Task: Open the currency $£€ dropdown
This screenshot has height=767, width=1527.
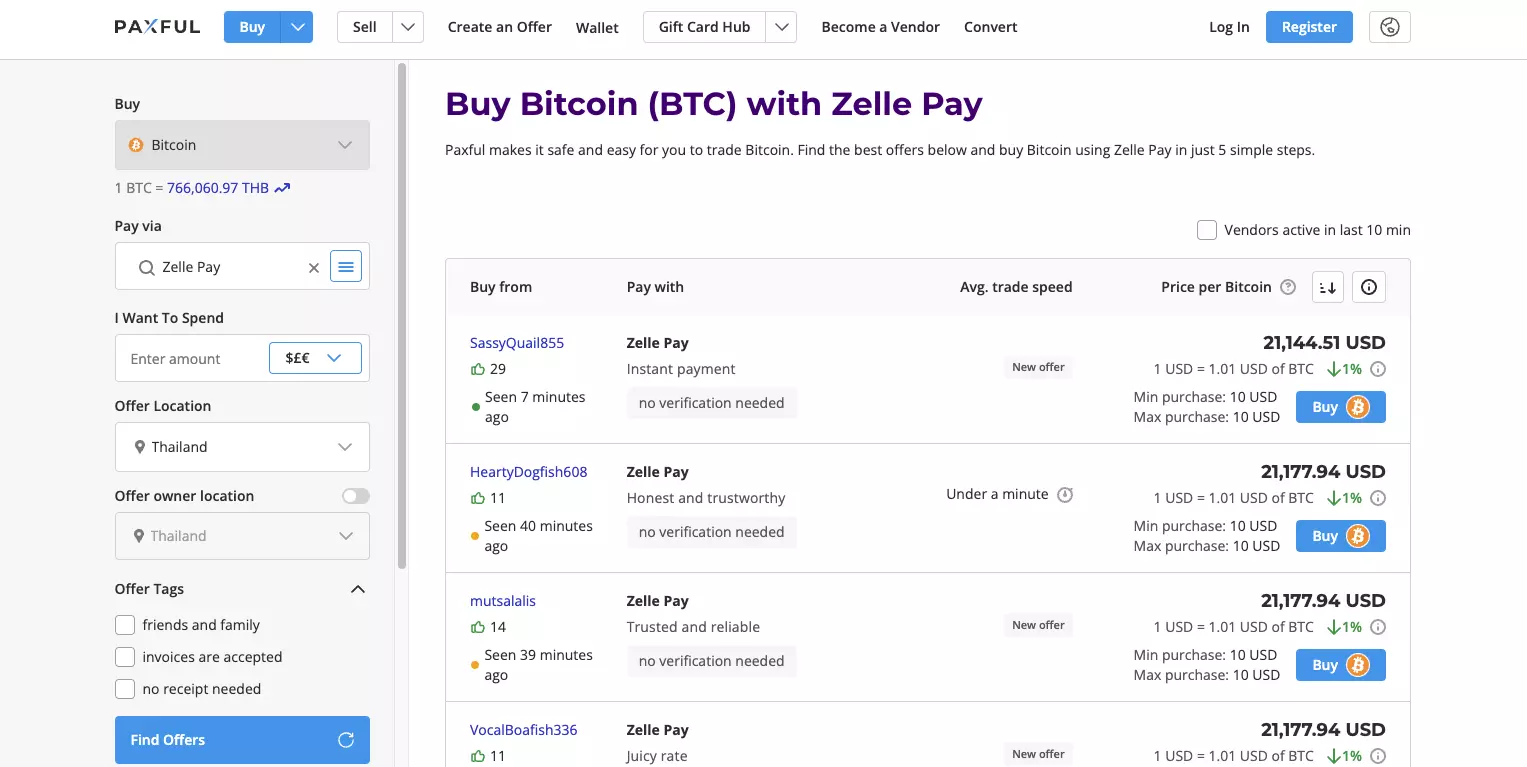Action: coord(315,358)
